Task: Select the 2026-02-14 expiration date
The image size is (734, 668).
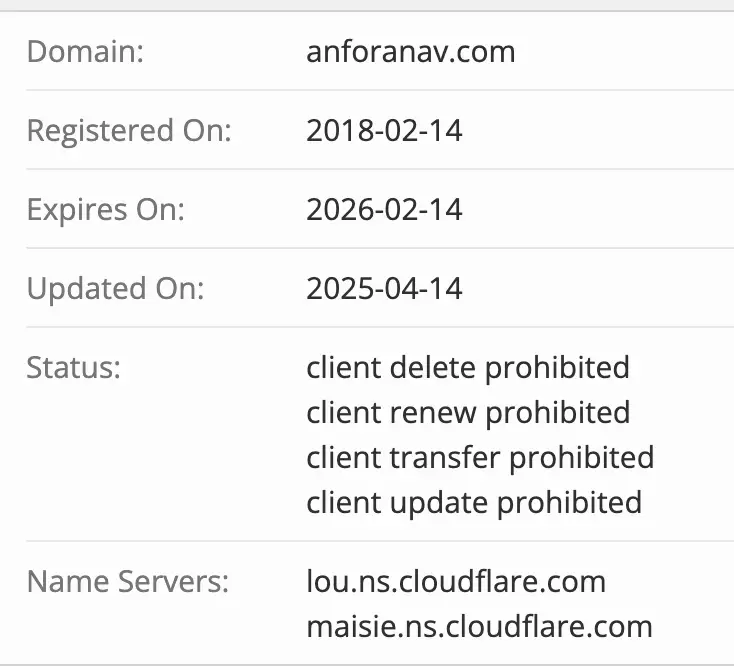Action: (385, 210)
